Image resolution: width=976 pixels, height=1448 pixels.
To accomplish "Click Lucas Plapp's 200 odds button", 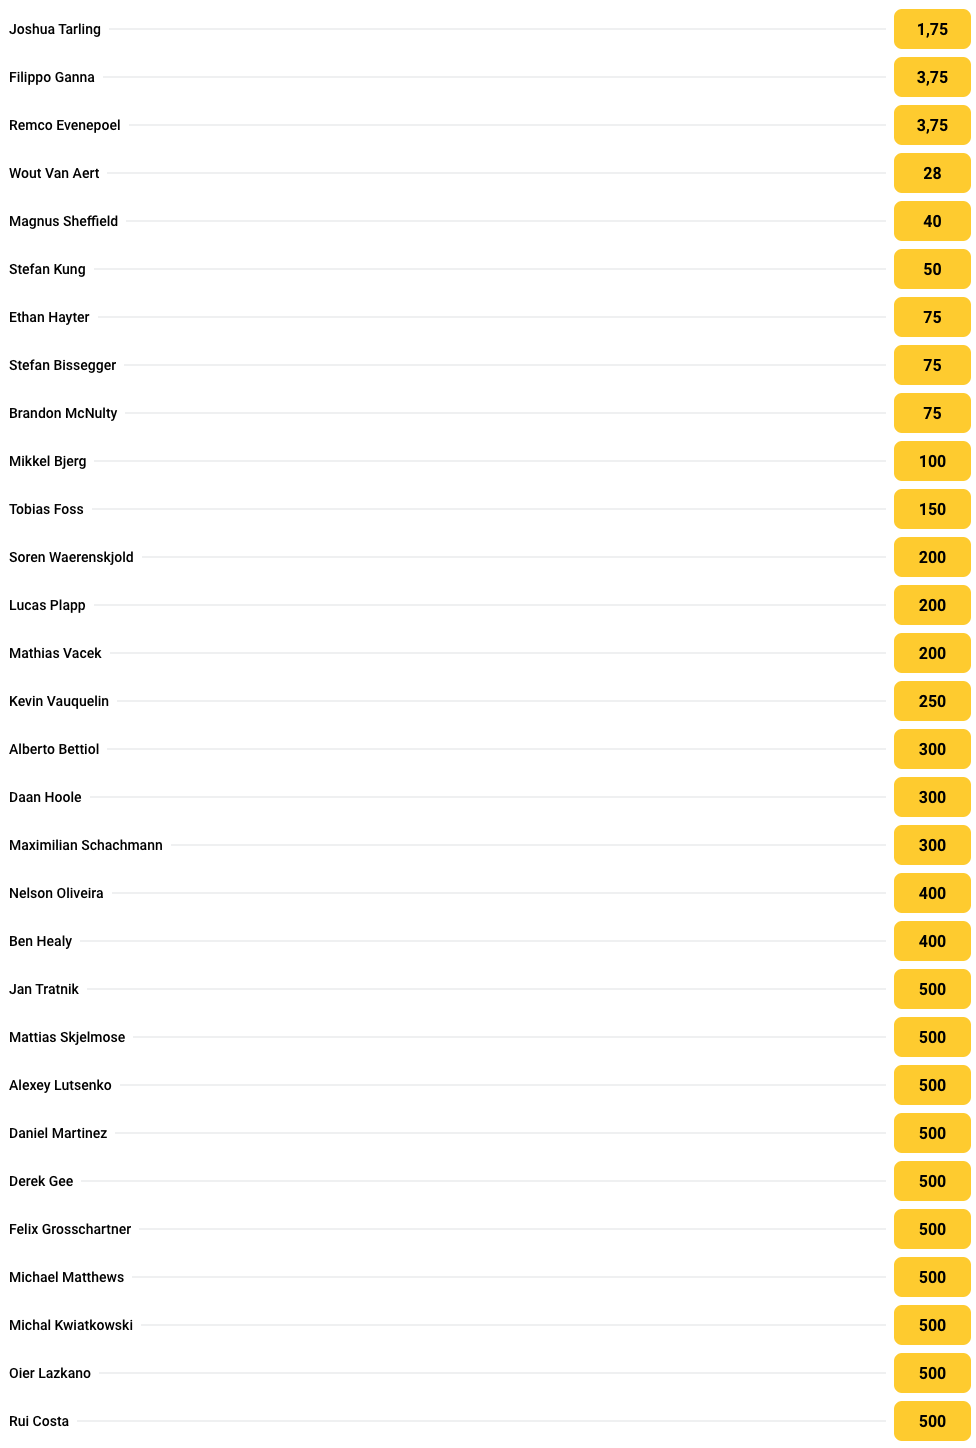I will click(932, 605).
